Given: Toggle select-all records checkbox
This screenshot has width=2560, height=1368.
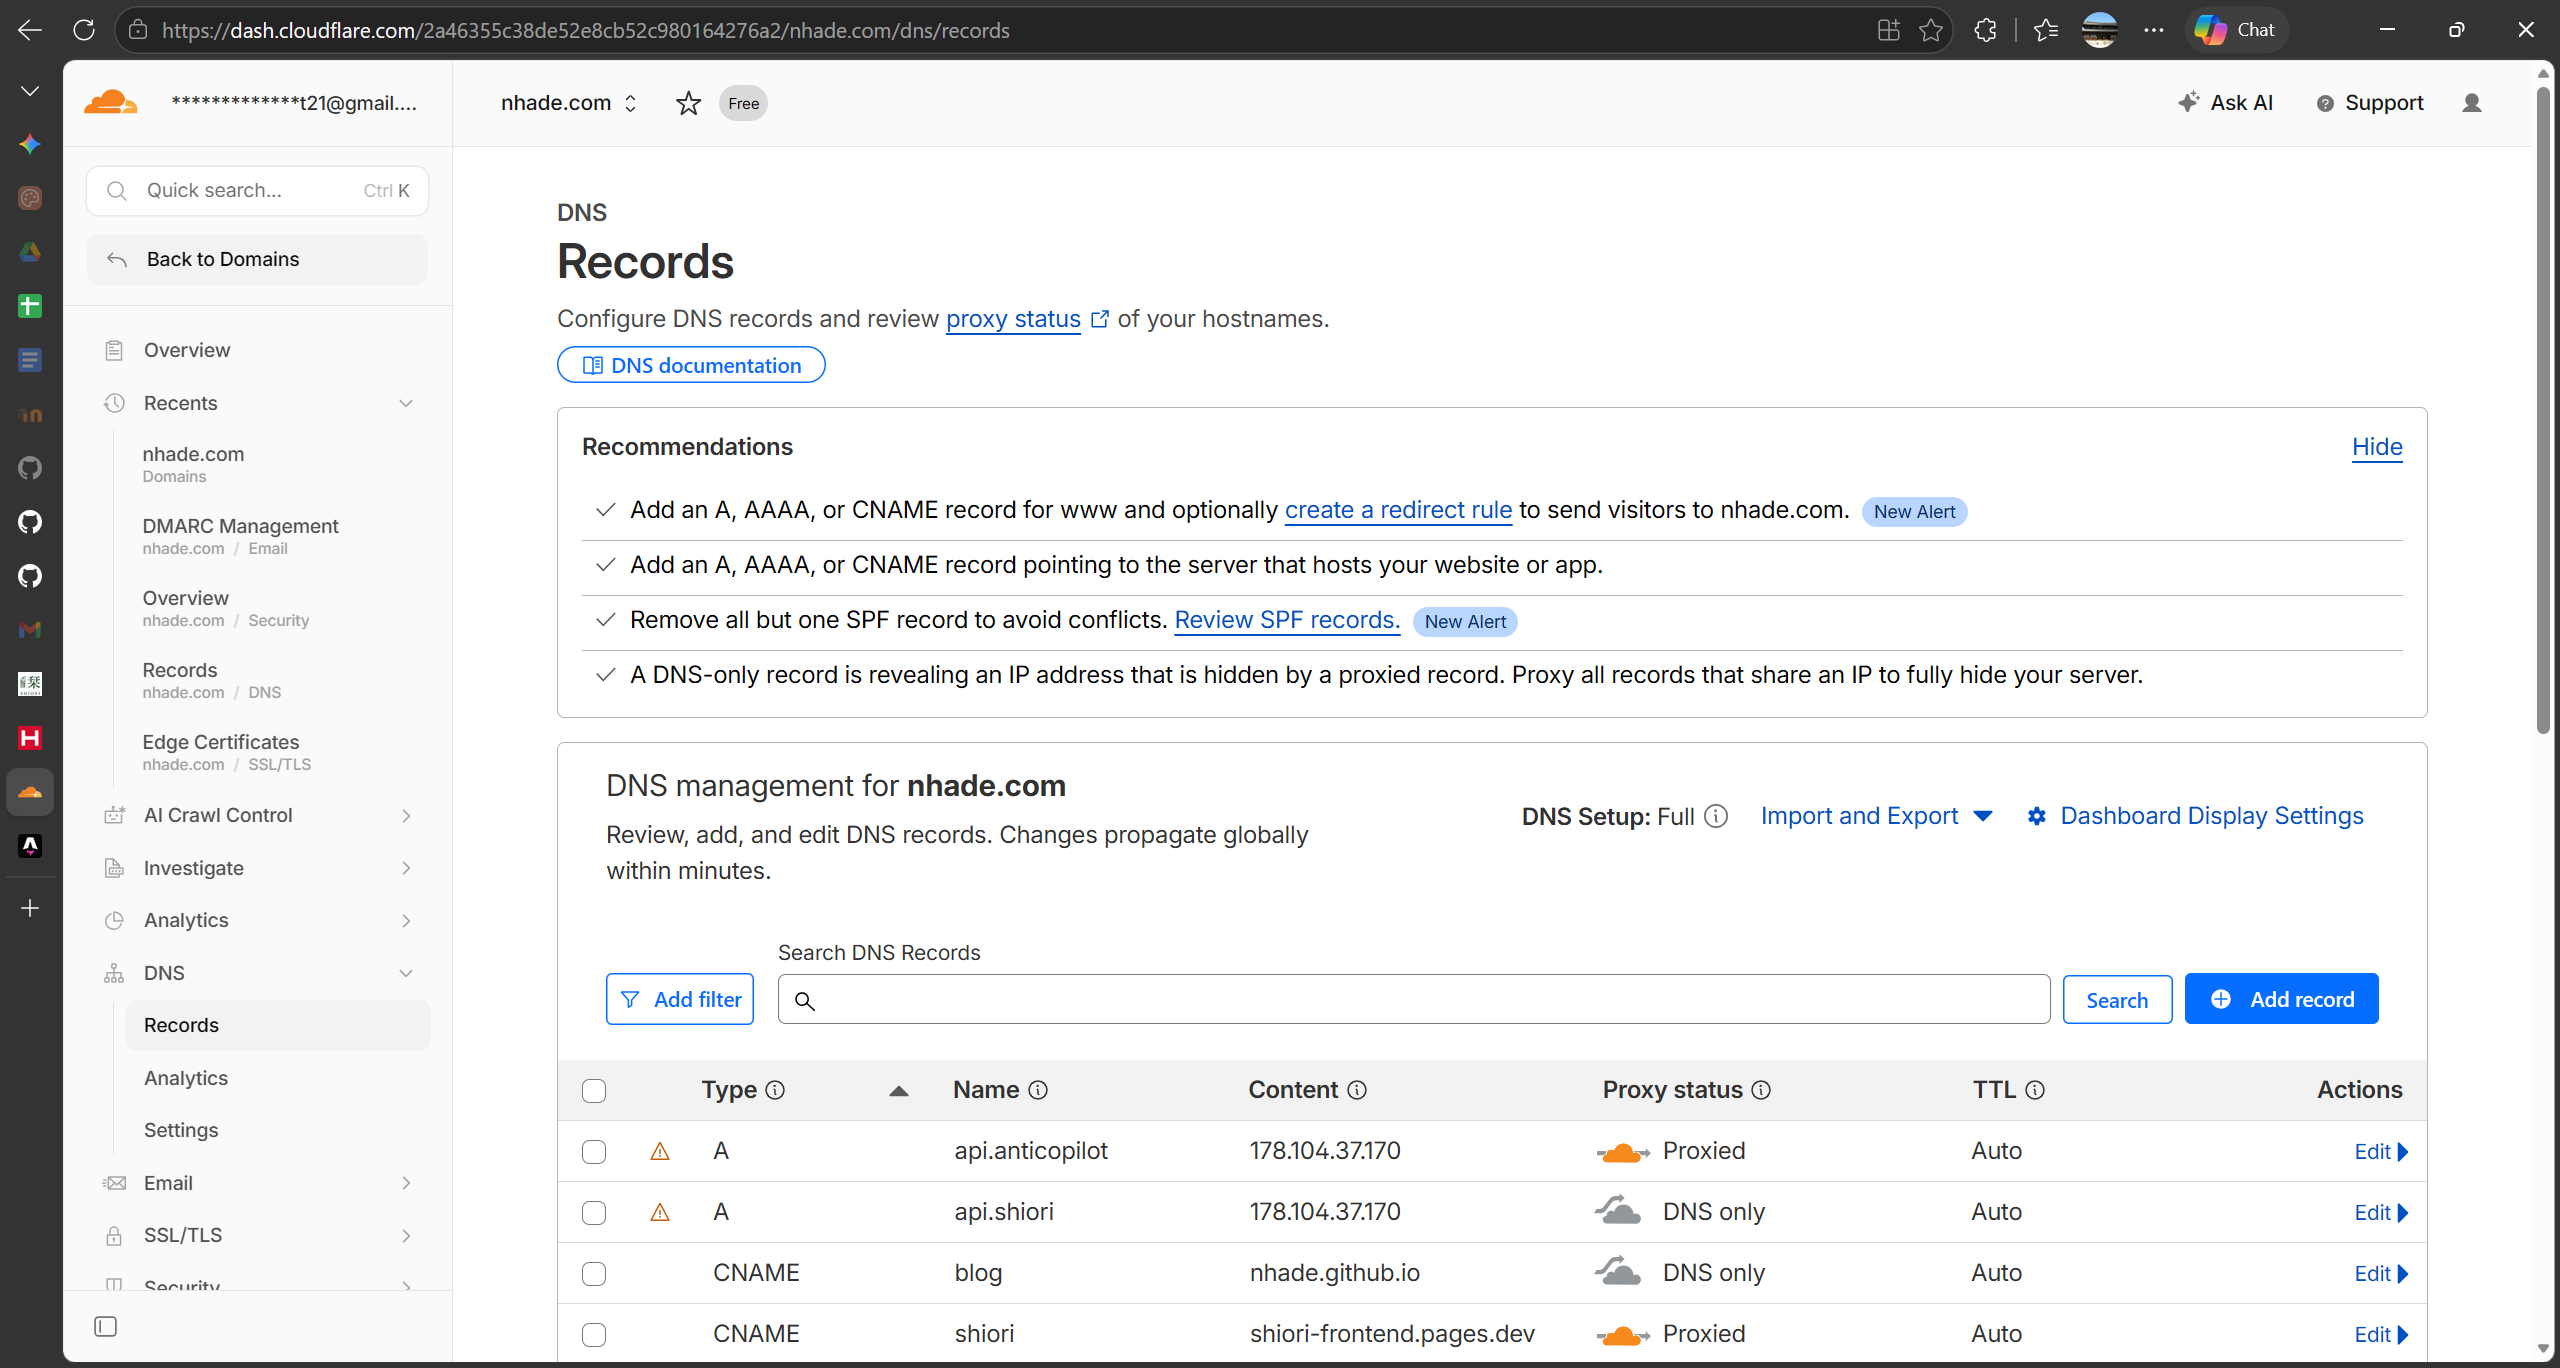Looking at the screenshot, I should [x=594, y=1091].
